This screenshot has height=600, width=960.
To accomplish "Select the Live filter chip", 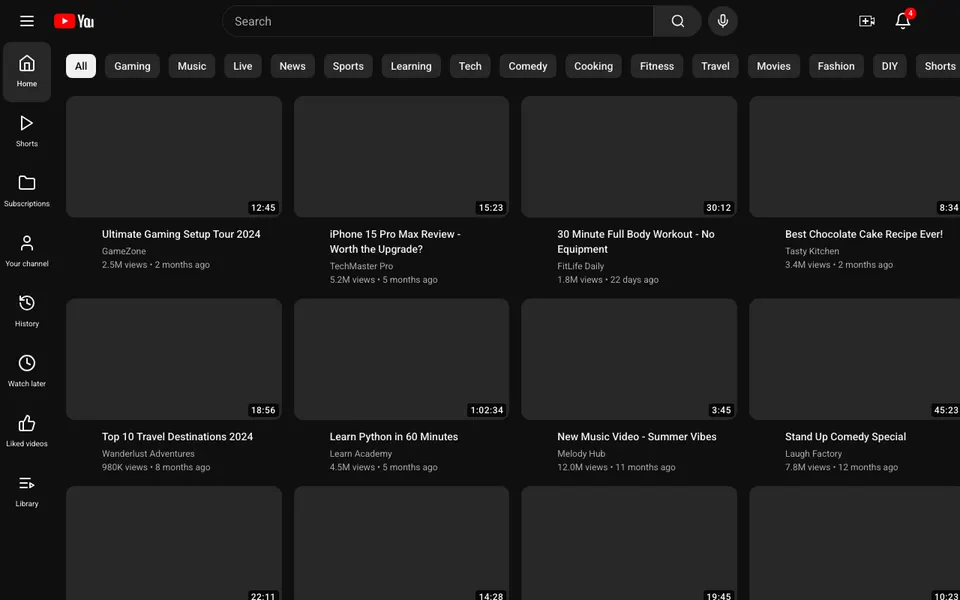I will pyautogui.click(x=242, y=66).
